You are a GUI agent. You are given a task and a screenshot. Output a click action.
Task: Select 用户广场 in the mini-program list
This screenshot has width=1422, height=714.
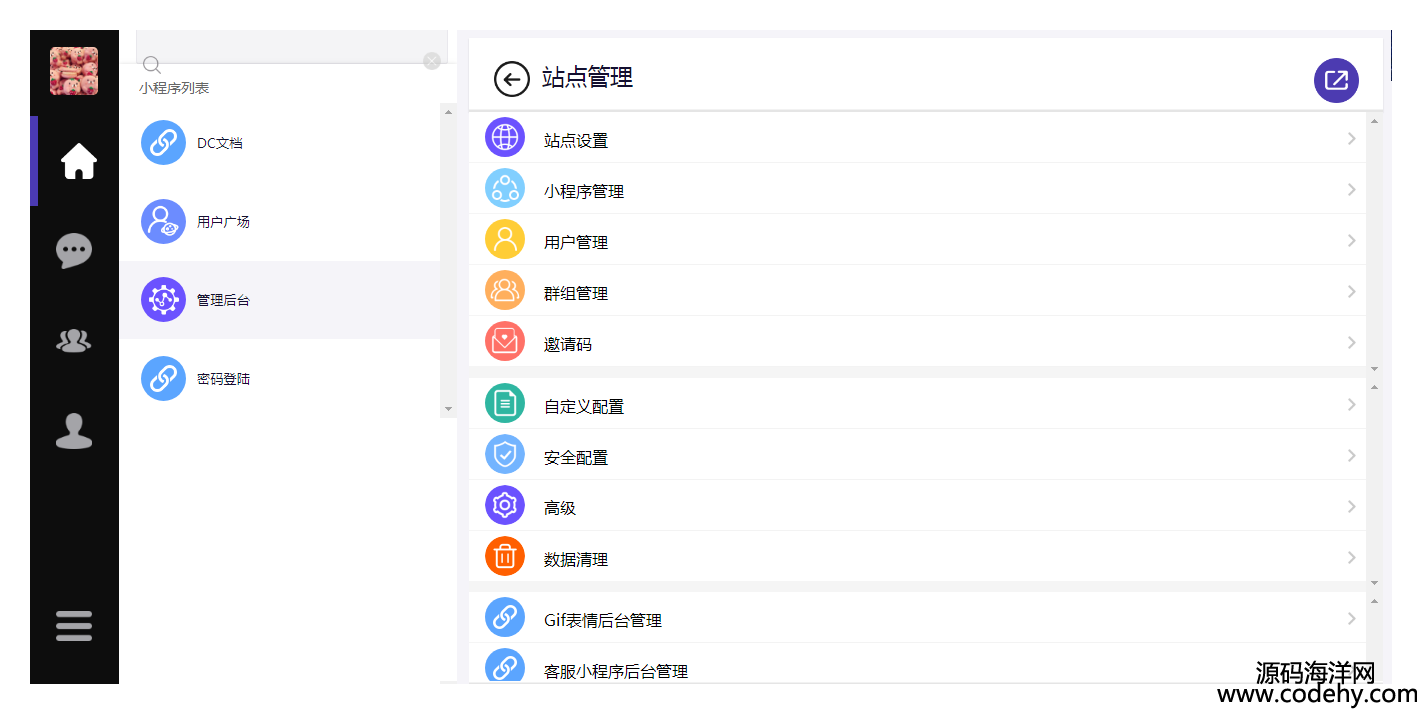click(223, 222)
